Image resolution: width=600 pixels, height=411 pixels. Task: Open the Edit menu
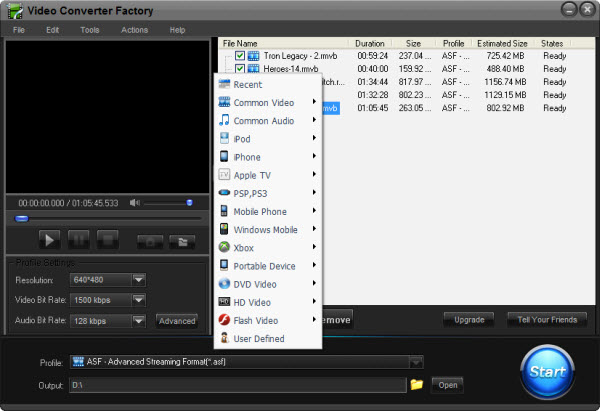52,30
